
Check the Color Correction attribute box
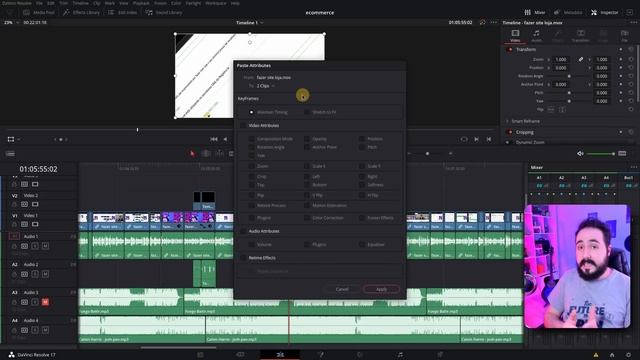coord(307,218)
